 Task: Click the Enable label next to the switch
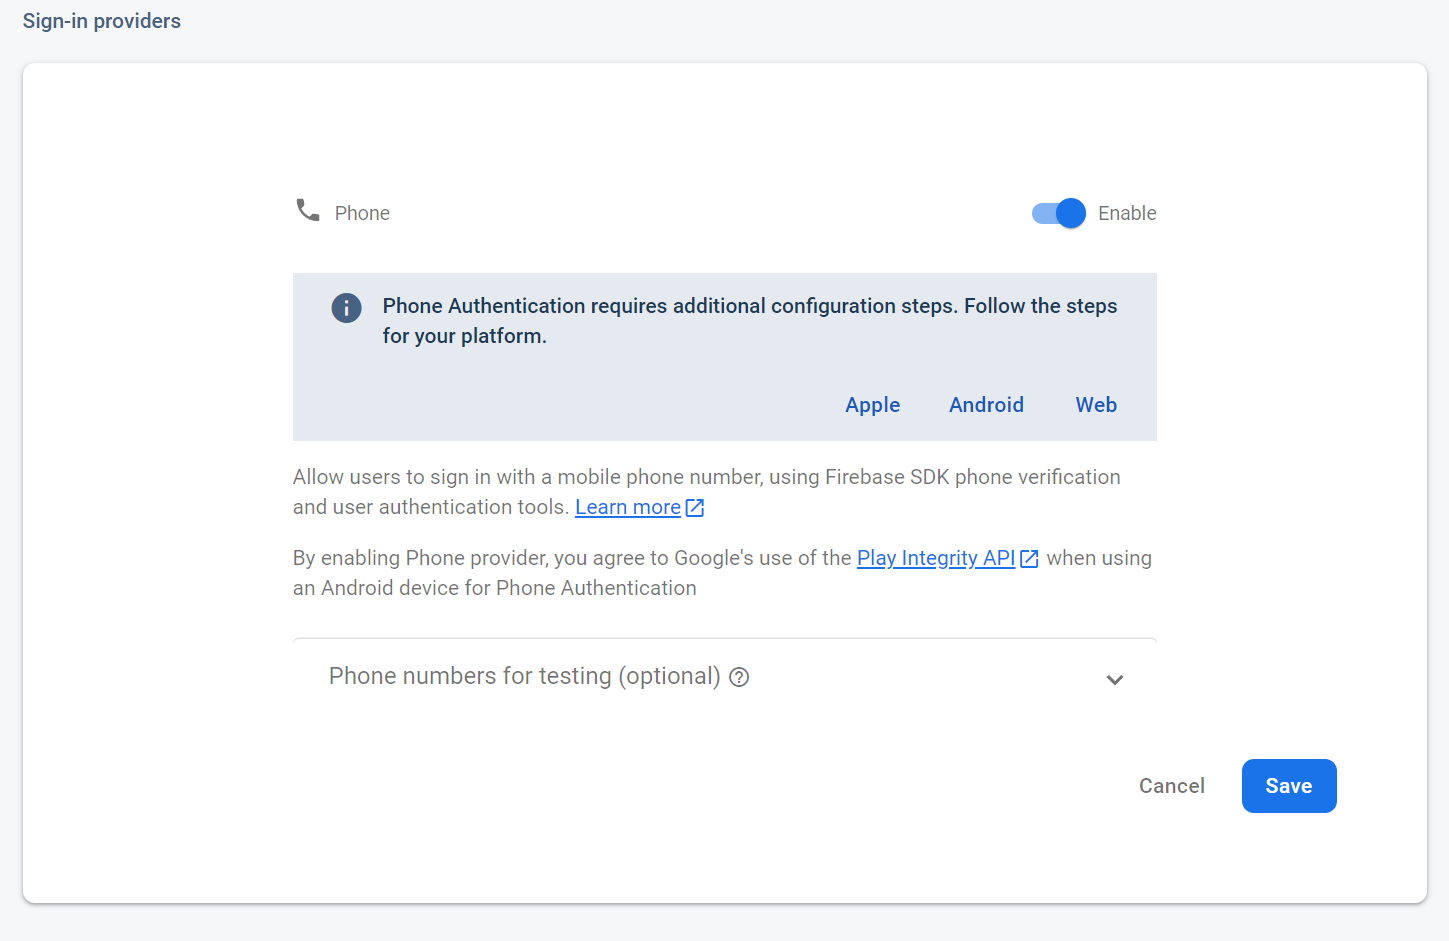[x=1127, y=213]
